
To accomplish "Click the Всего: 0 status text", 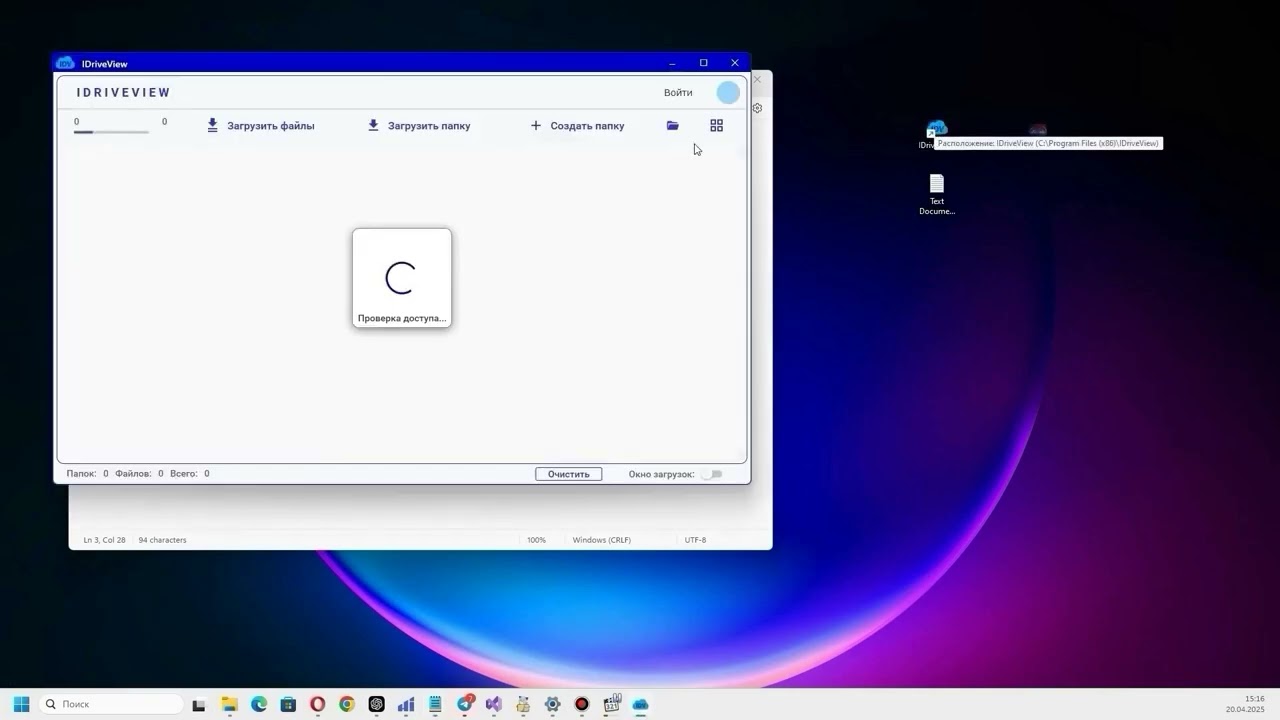I will 190,474.
